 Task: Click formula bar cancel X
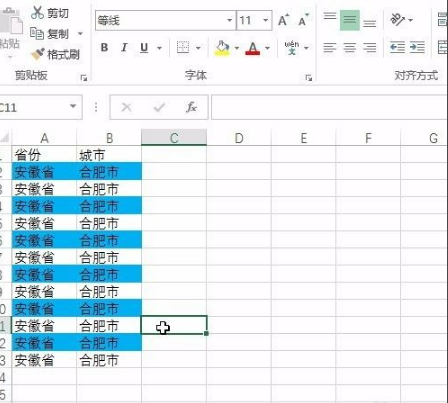pos(126,107)
